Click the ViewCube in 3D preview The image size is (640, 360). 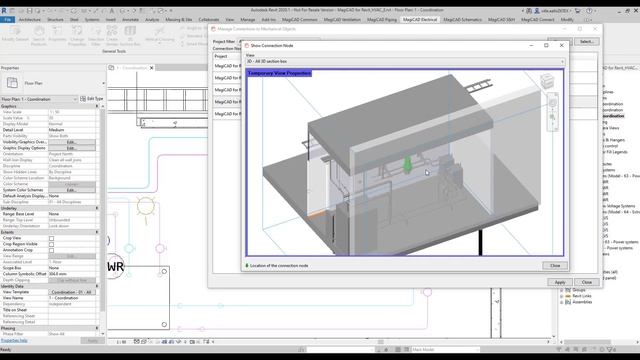[x=547, y=81]
